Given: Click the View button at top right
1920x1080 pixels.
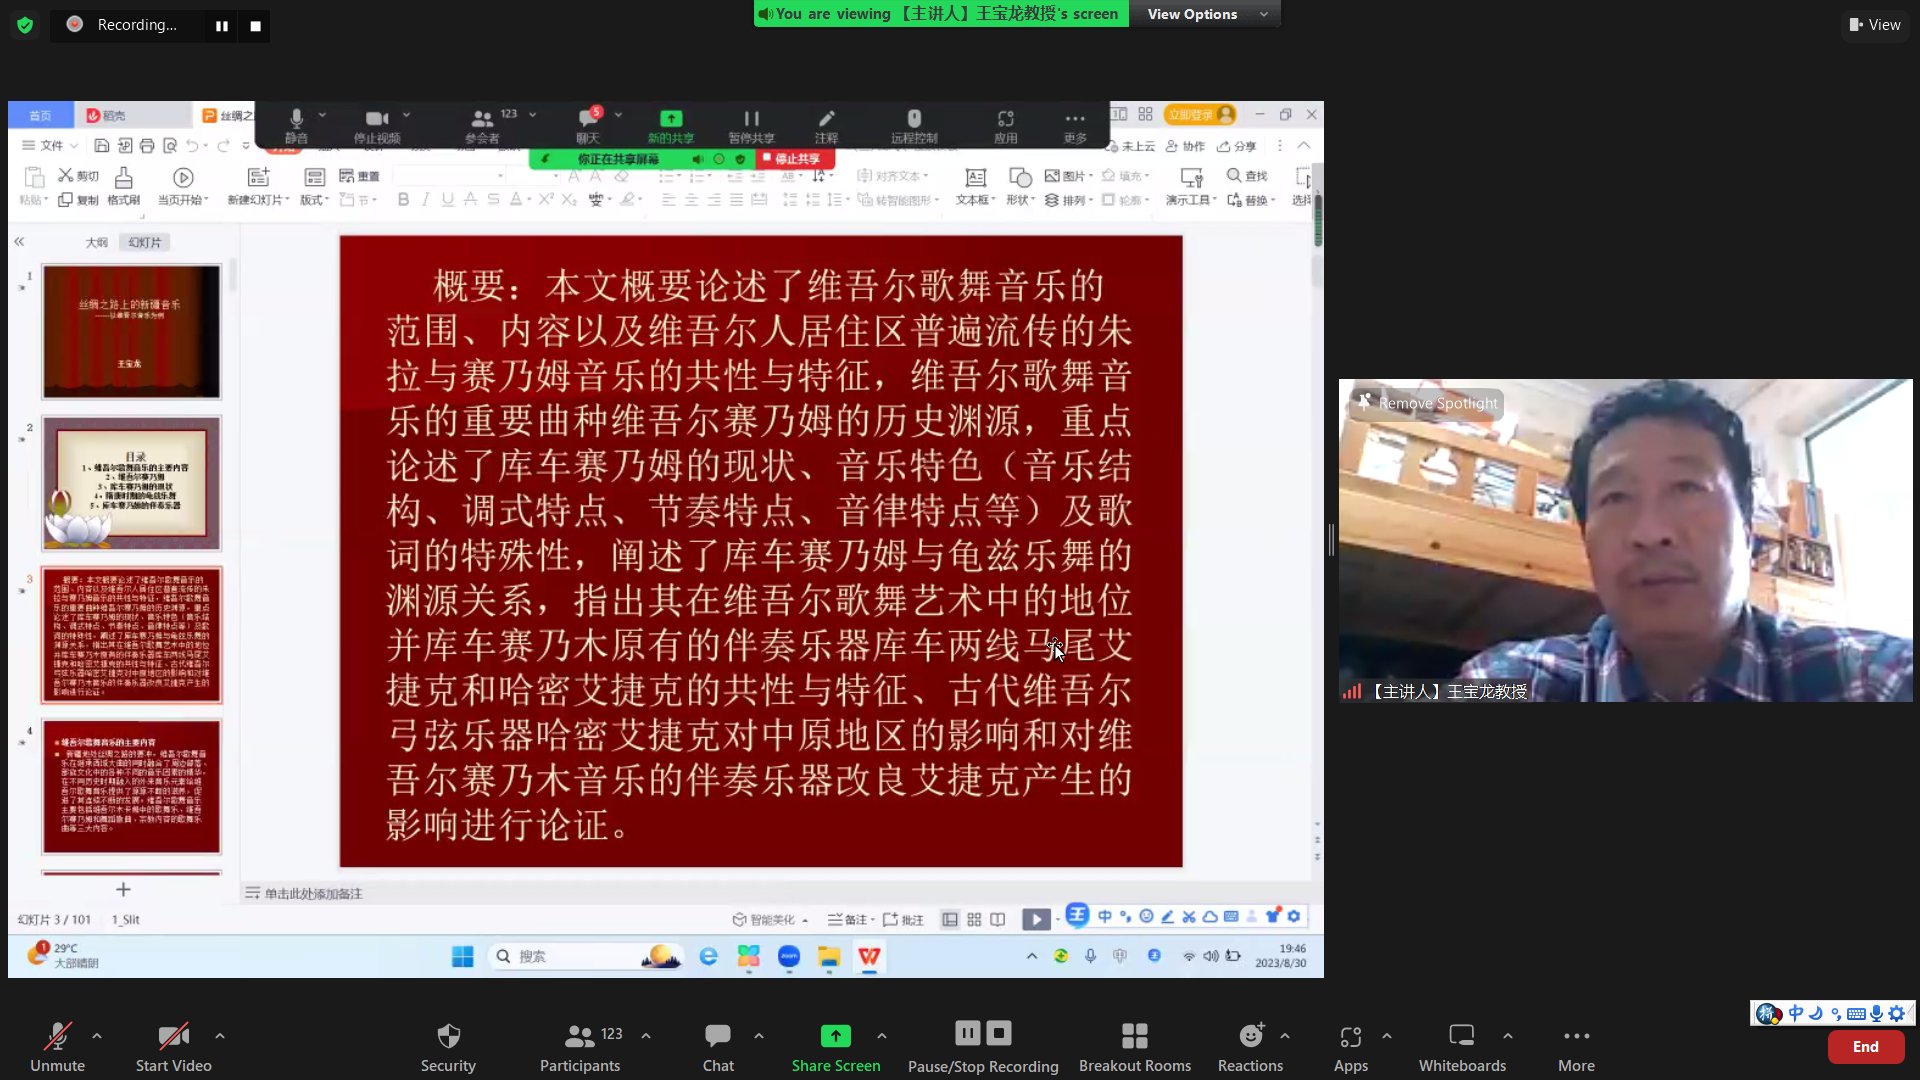Looking at the screenshot, I should point(1875,25).
